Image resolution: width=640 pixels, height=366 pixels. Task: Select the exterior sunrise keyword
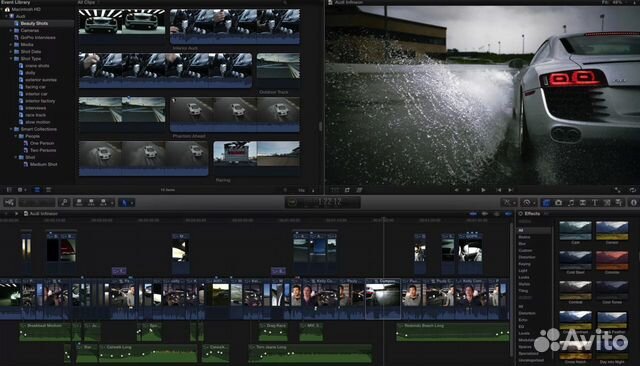coord(41,80)
